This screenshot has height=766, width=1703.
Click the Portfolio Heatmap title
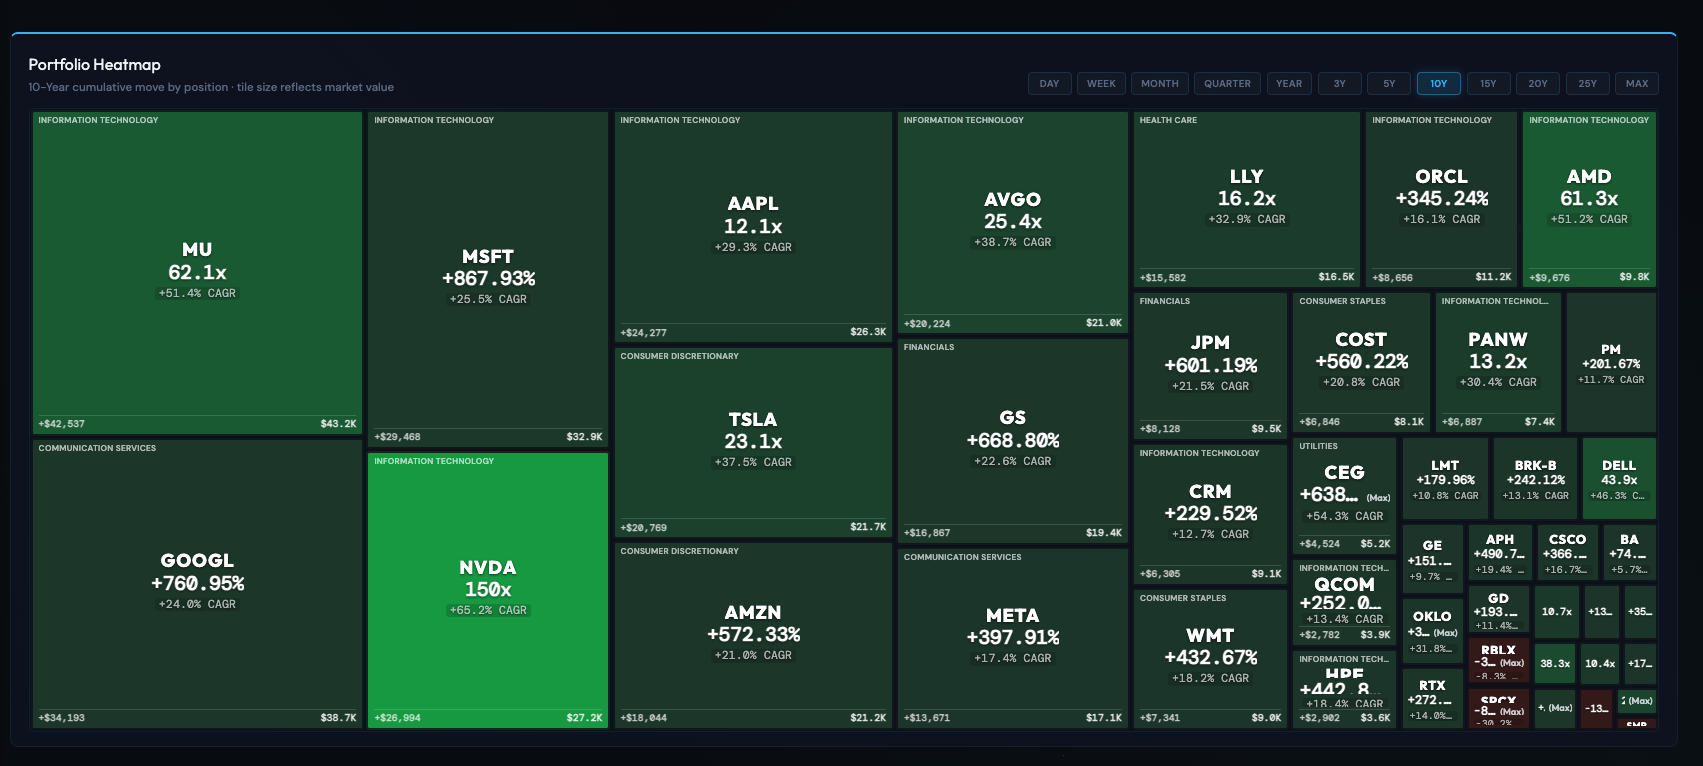tap(94, 65)
